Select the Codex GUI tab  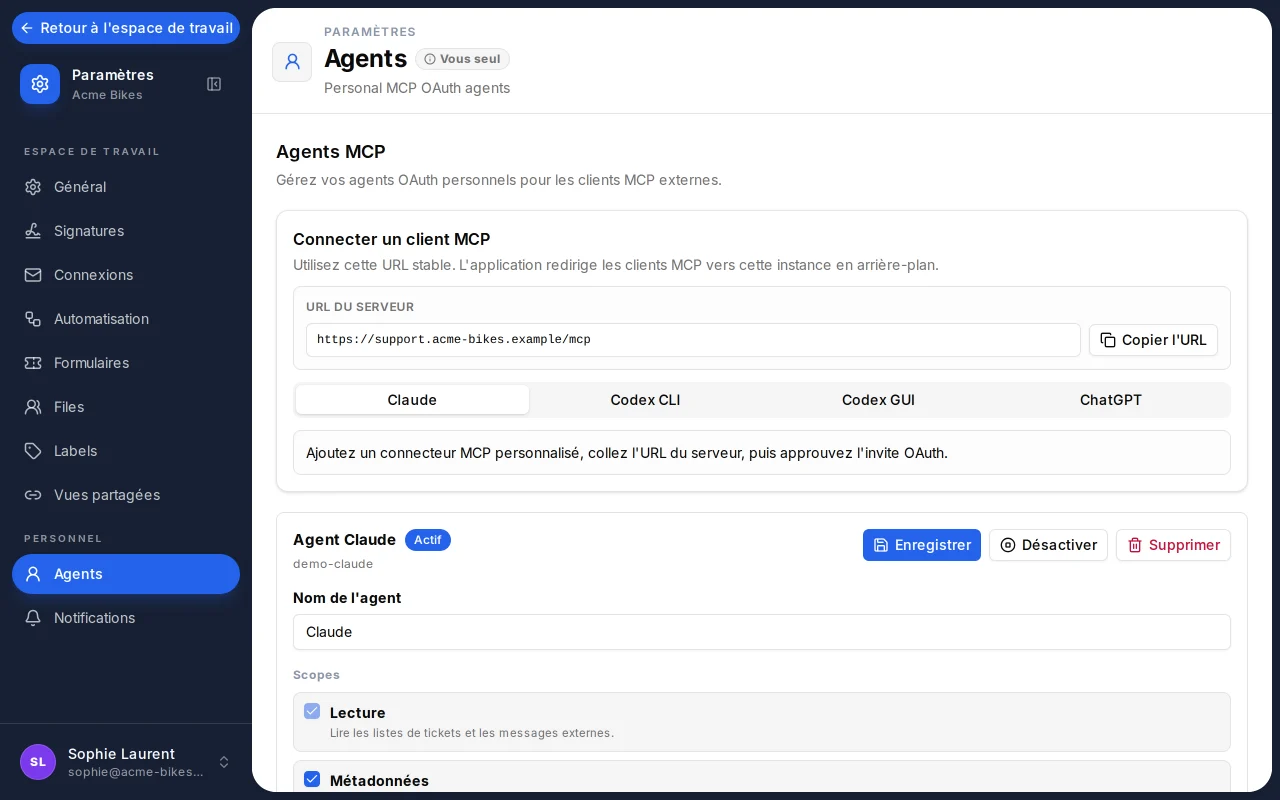click(878, 400)
